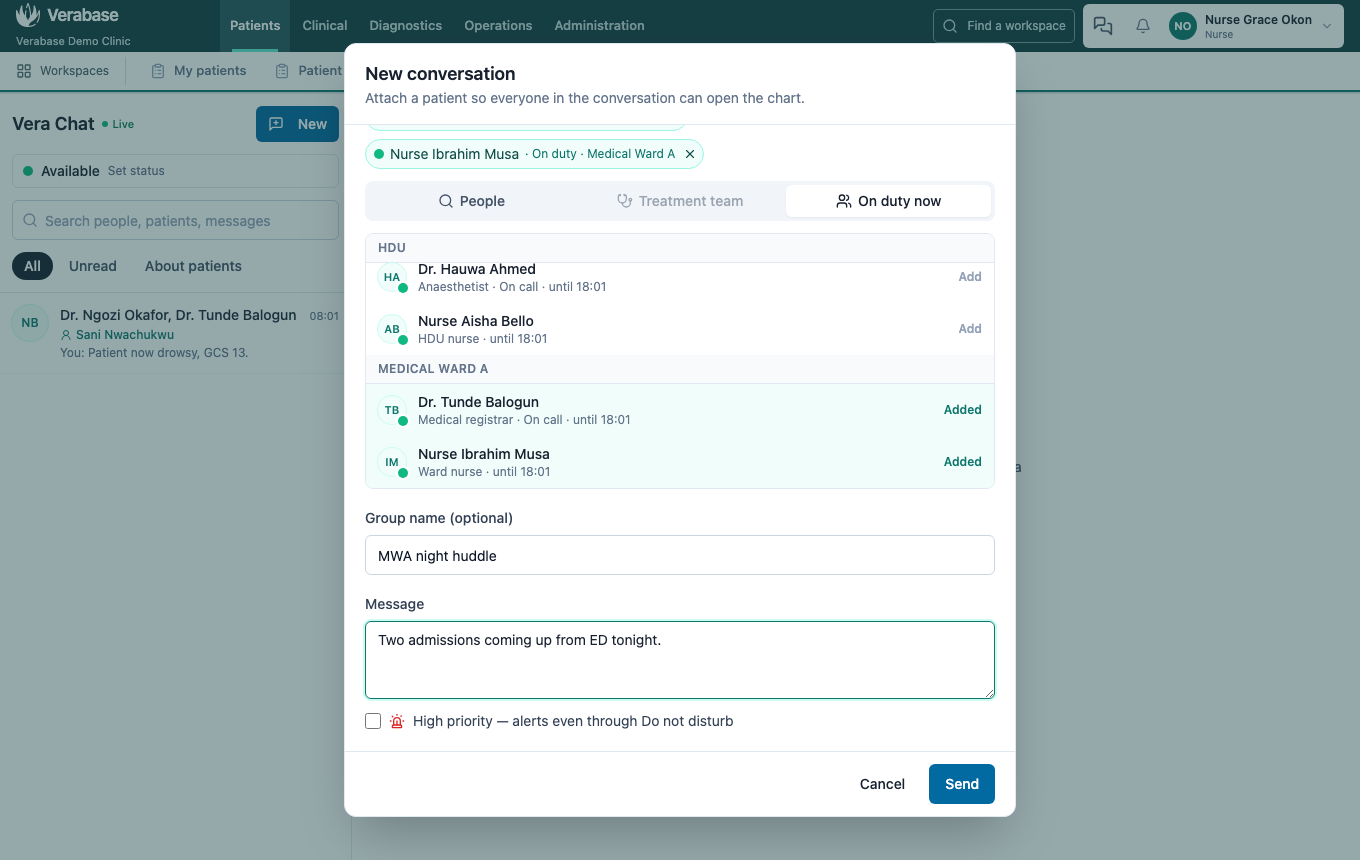Click the TB avatar of Dr. Tunde Balogun
The height and width of the screenshot is (860, 1360).
pyautogui.click(x=392, y=410)
